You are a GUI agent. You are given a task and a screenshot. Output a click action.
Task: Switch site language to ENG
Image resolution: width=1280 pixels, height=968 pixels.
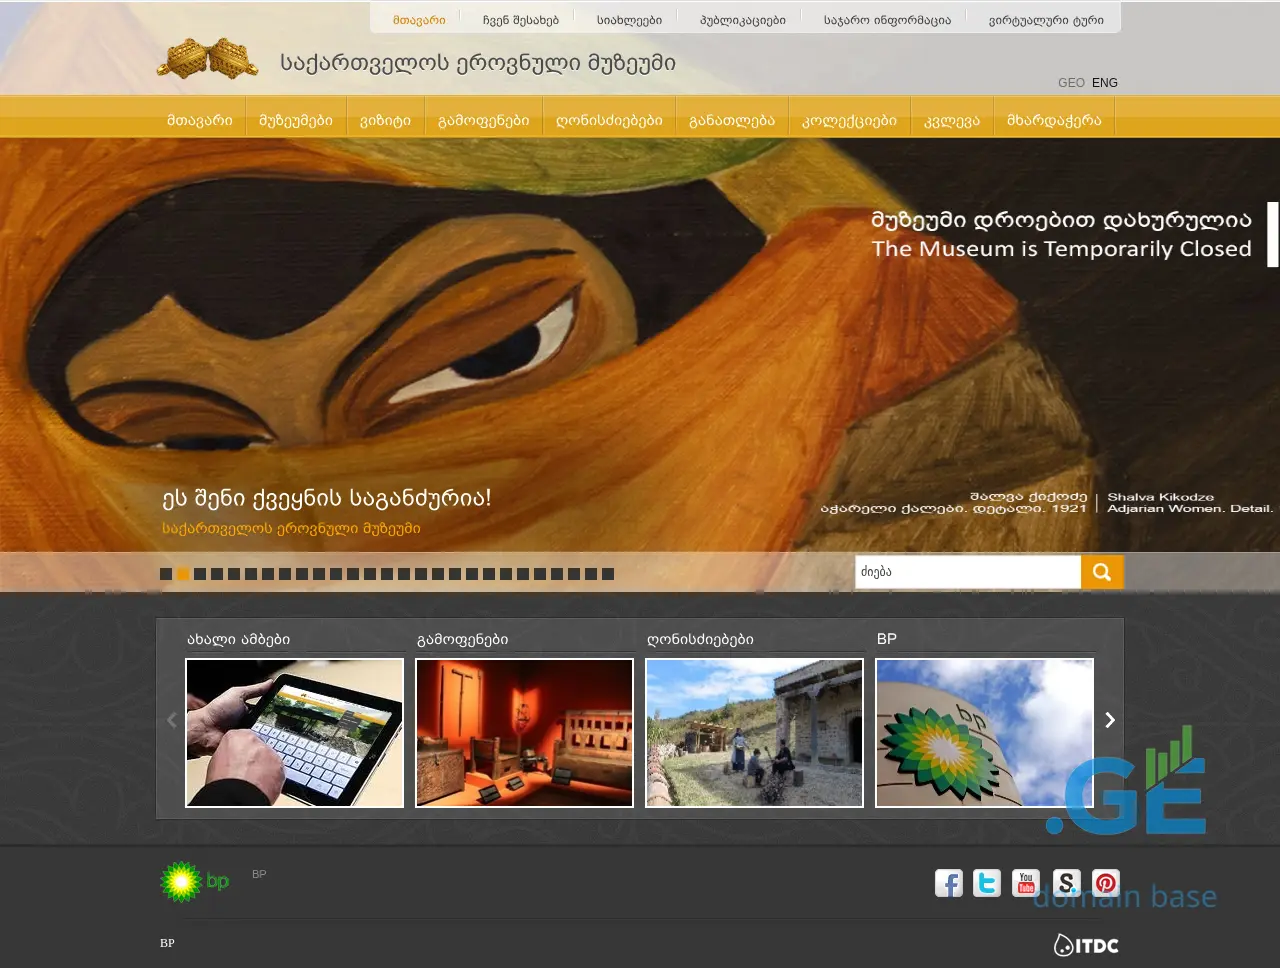pyautogui.click(x=1105, y=83)
